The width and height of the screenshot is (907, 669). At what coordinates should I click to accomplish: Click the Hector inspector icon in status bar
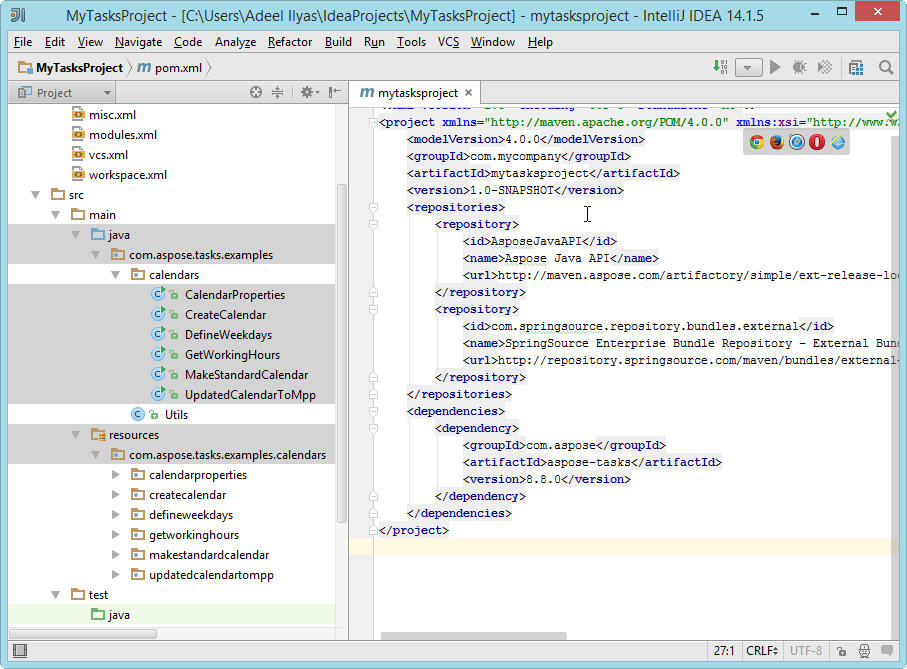865,650
